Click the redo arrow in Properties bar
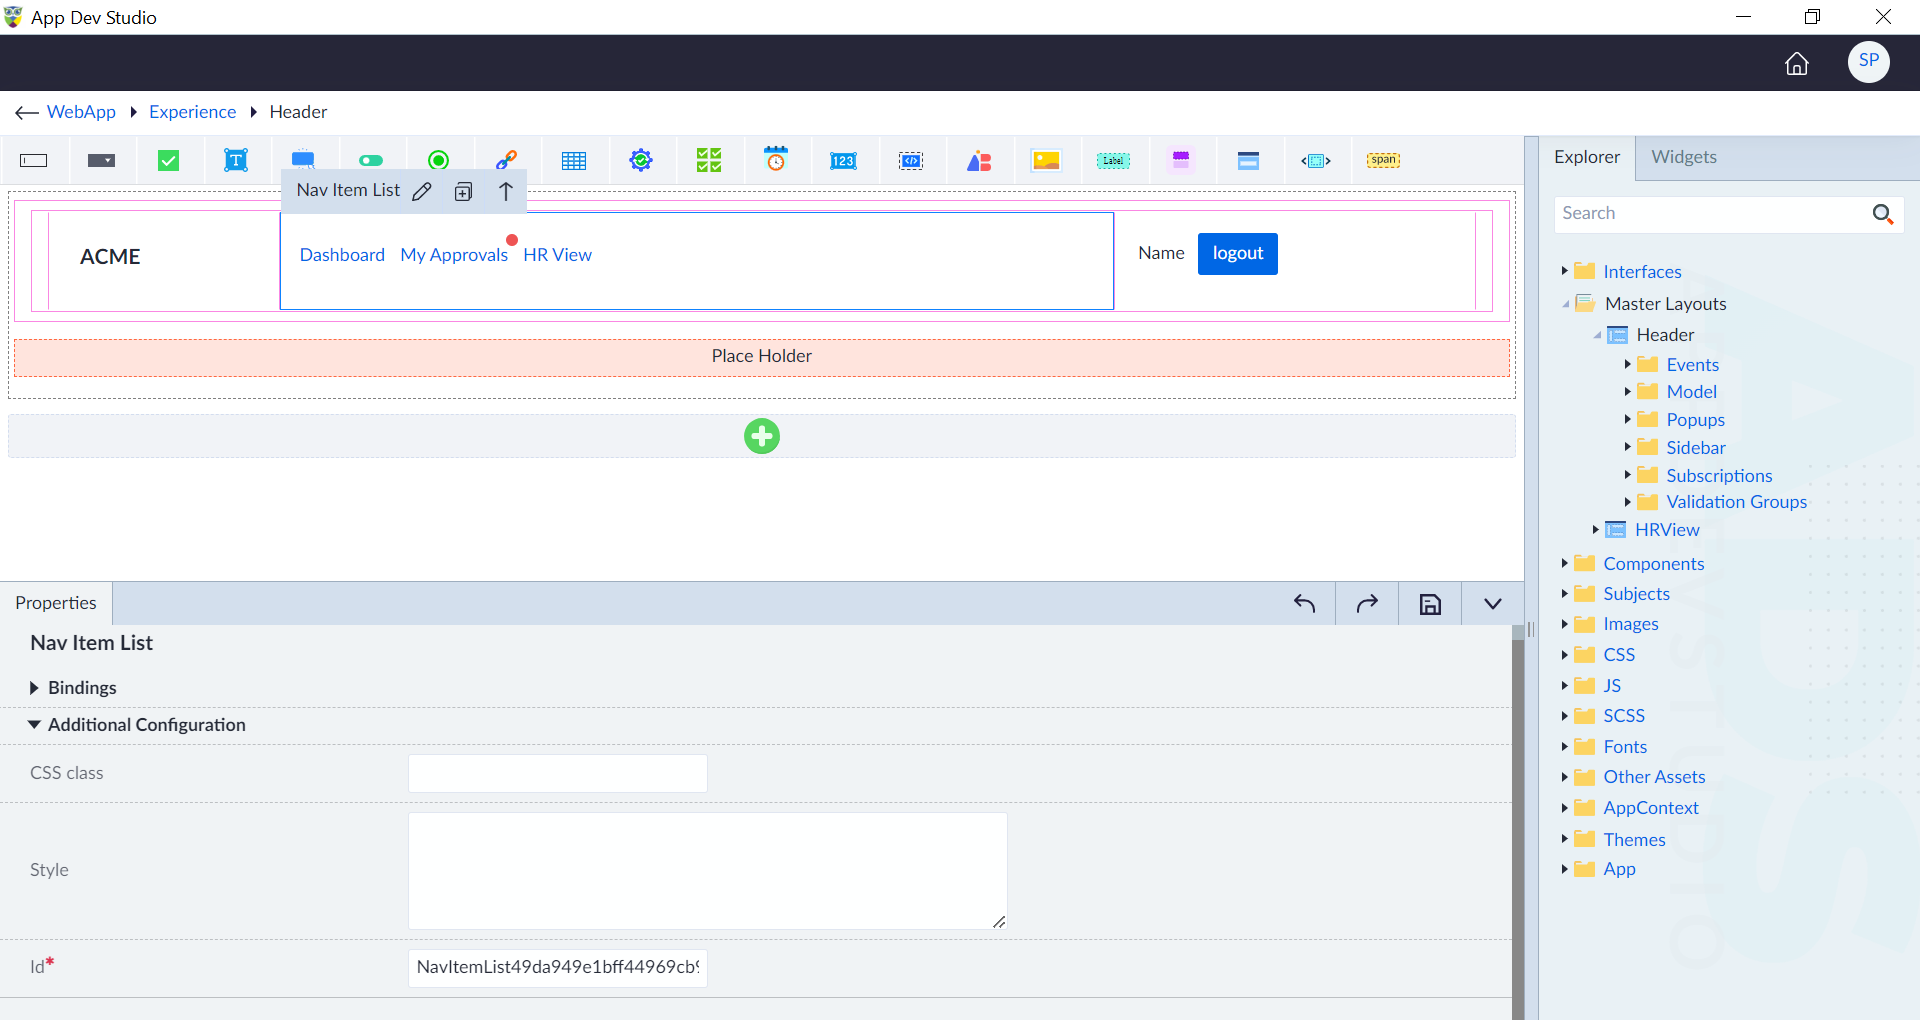The width and height of the screenshot is (1920, 1020). 1367,603
